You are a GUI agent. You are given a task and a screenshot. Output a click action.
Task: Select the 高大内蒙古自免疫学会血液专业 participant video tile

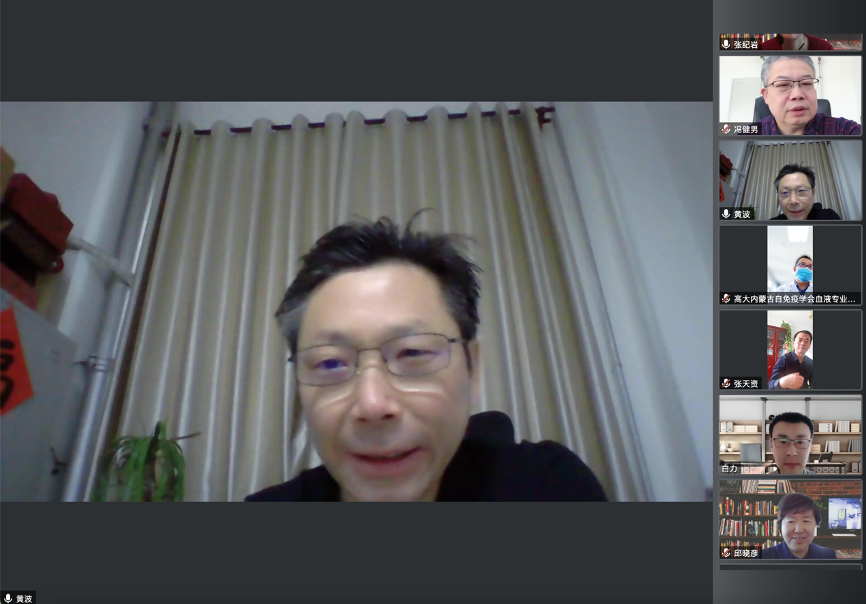pyautogui.click(x=790, y=265)
